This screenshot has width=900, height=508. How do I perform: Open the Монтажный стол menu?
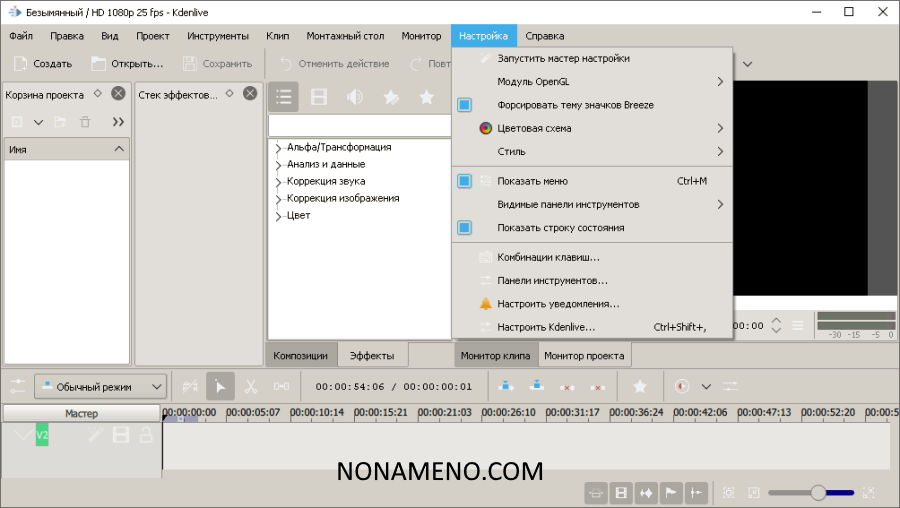click(345, 36)
